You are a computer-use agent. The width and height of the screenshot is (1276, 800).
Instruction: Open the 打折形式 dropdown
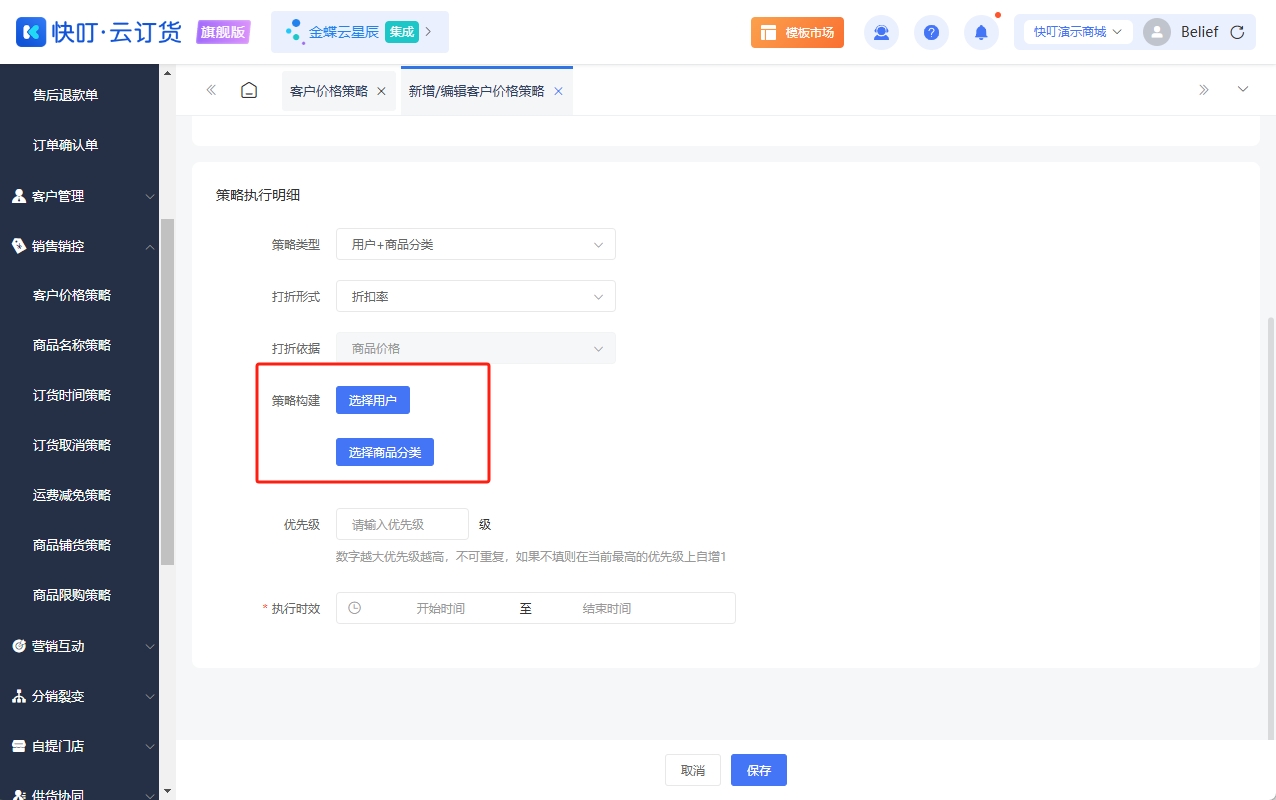click(x=476, y=297)
